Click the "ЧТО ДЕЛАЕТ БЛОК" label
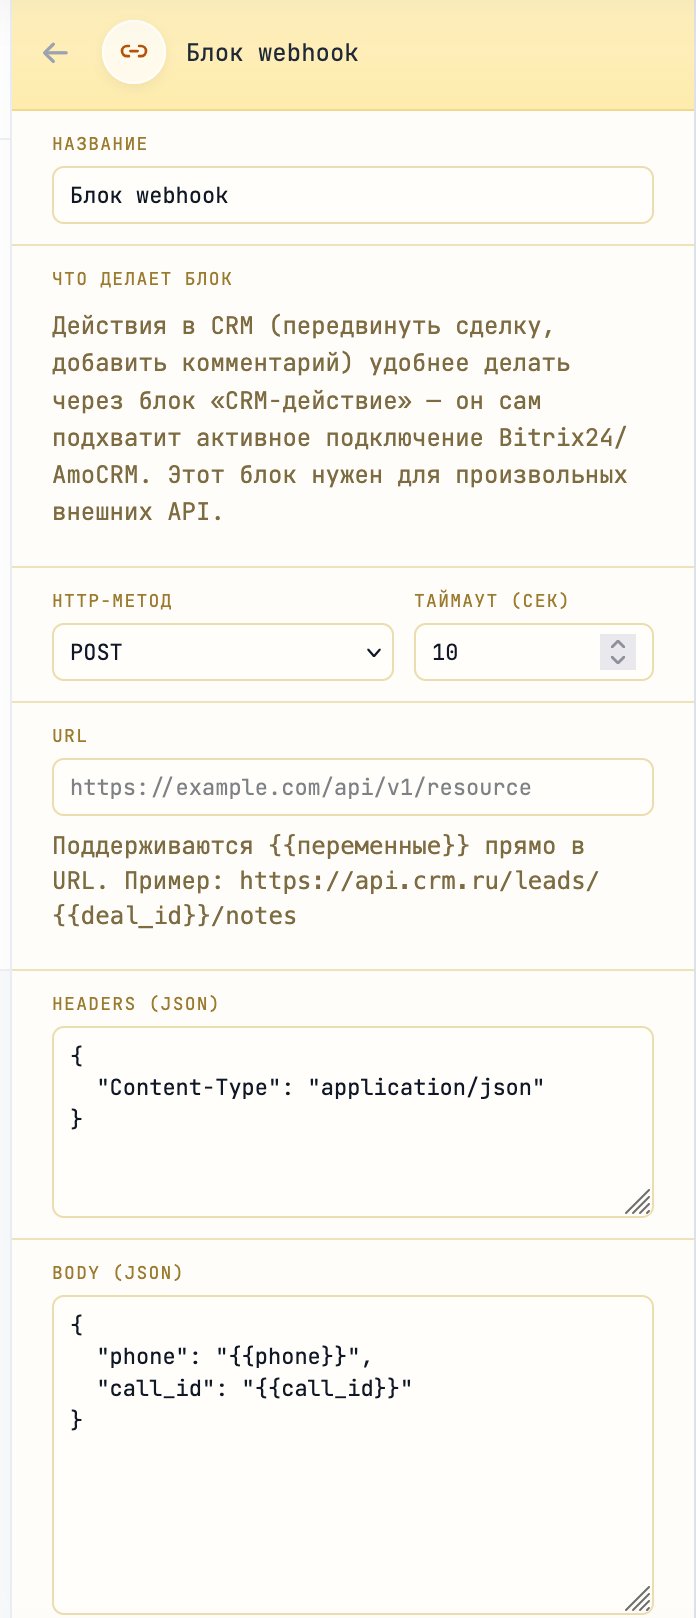The height and width of the screenshot is (1618, 696). pos(143,279)
